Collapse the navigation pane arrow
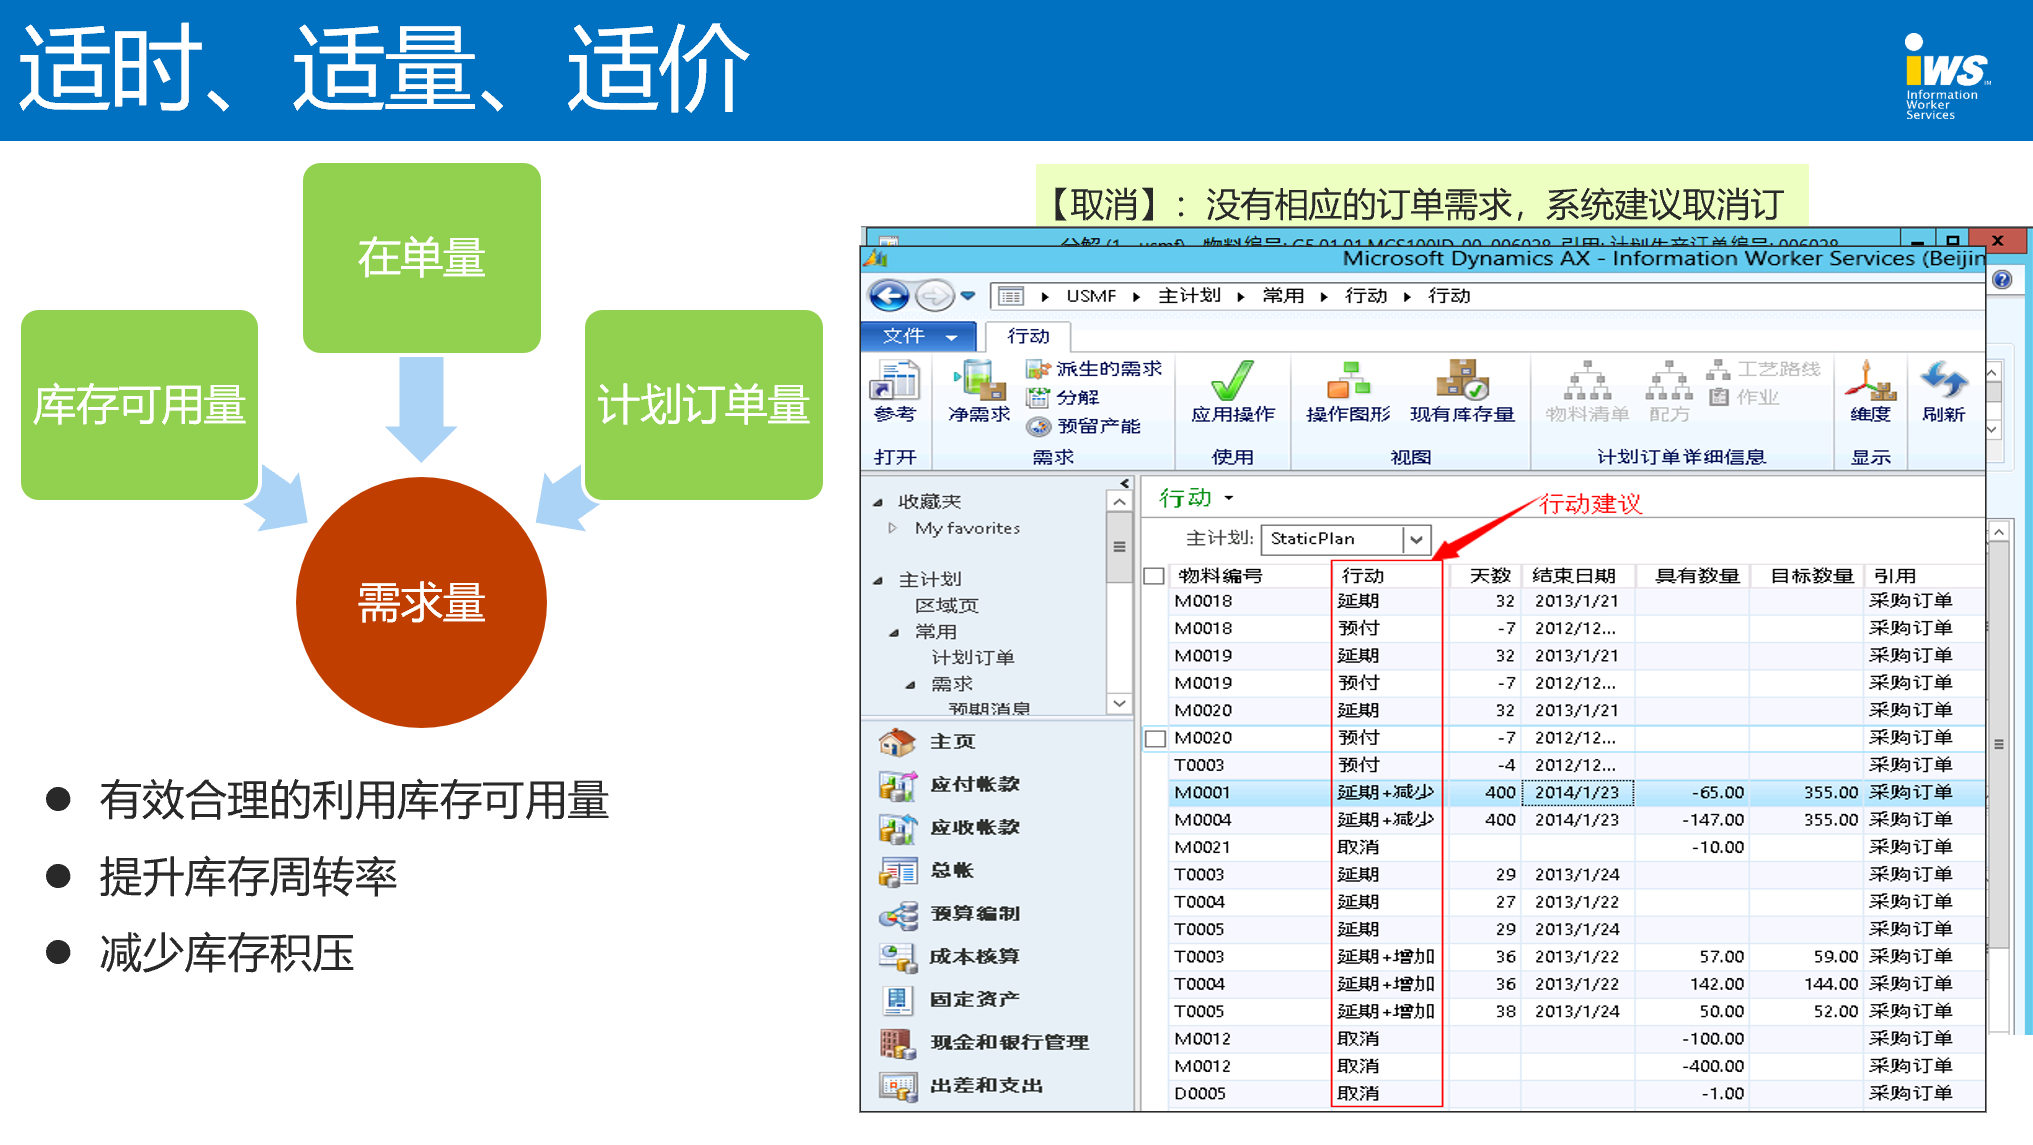Viewport: 2033px width, 1145px height. 1125,483
